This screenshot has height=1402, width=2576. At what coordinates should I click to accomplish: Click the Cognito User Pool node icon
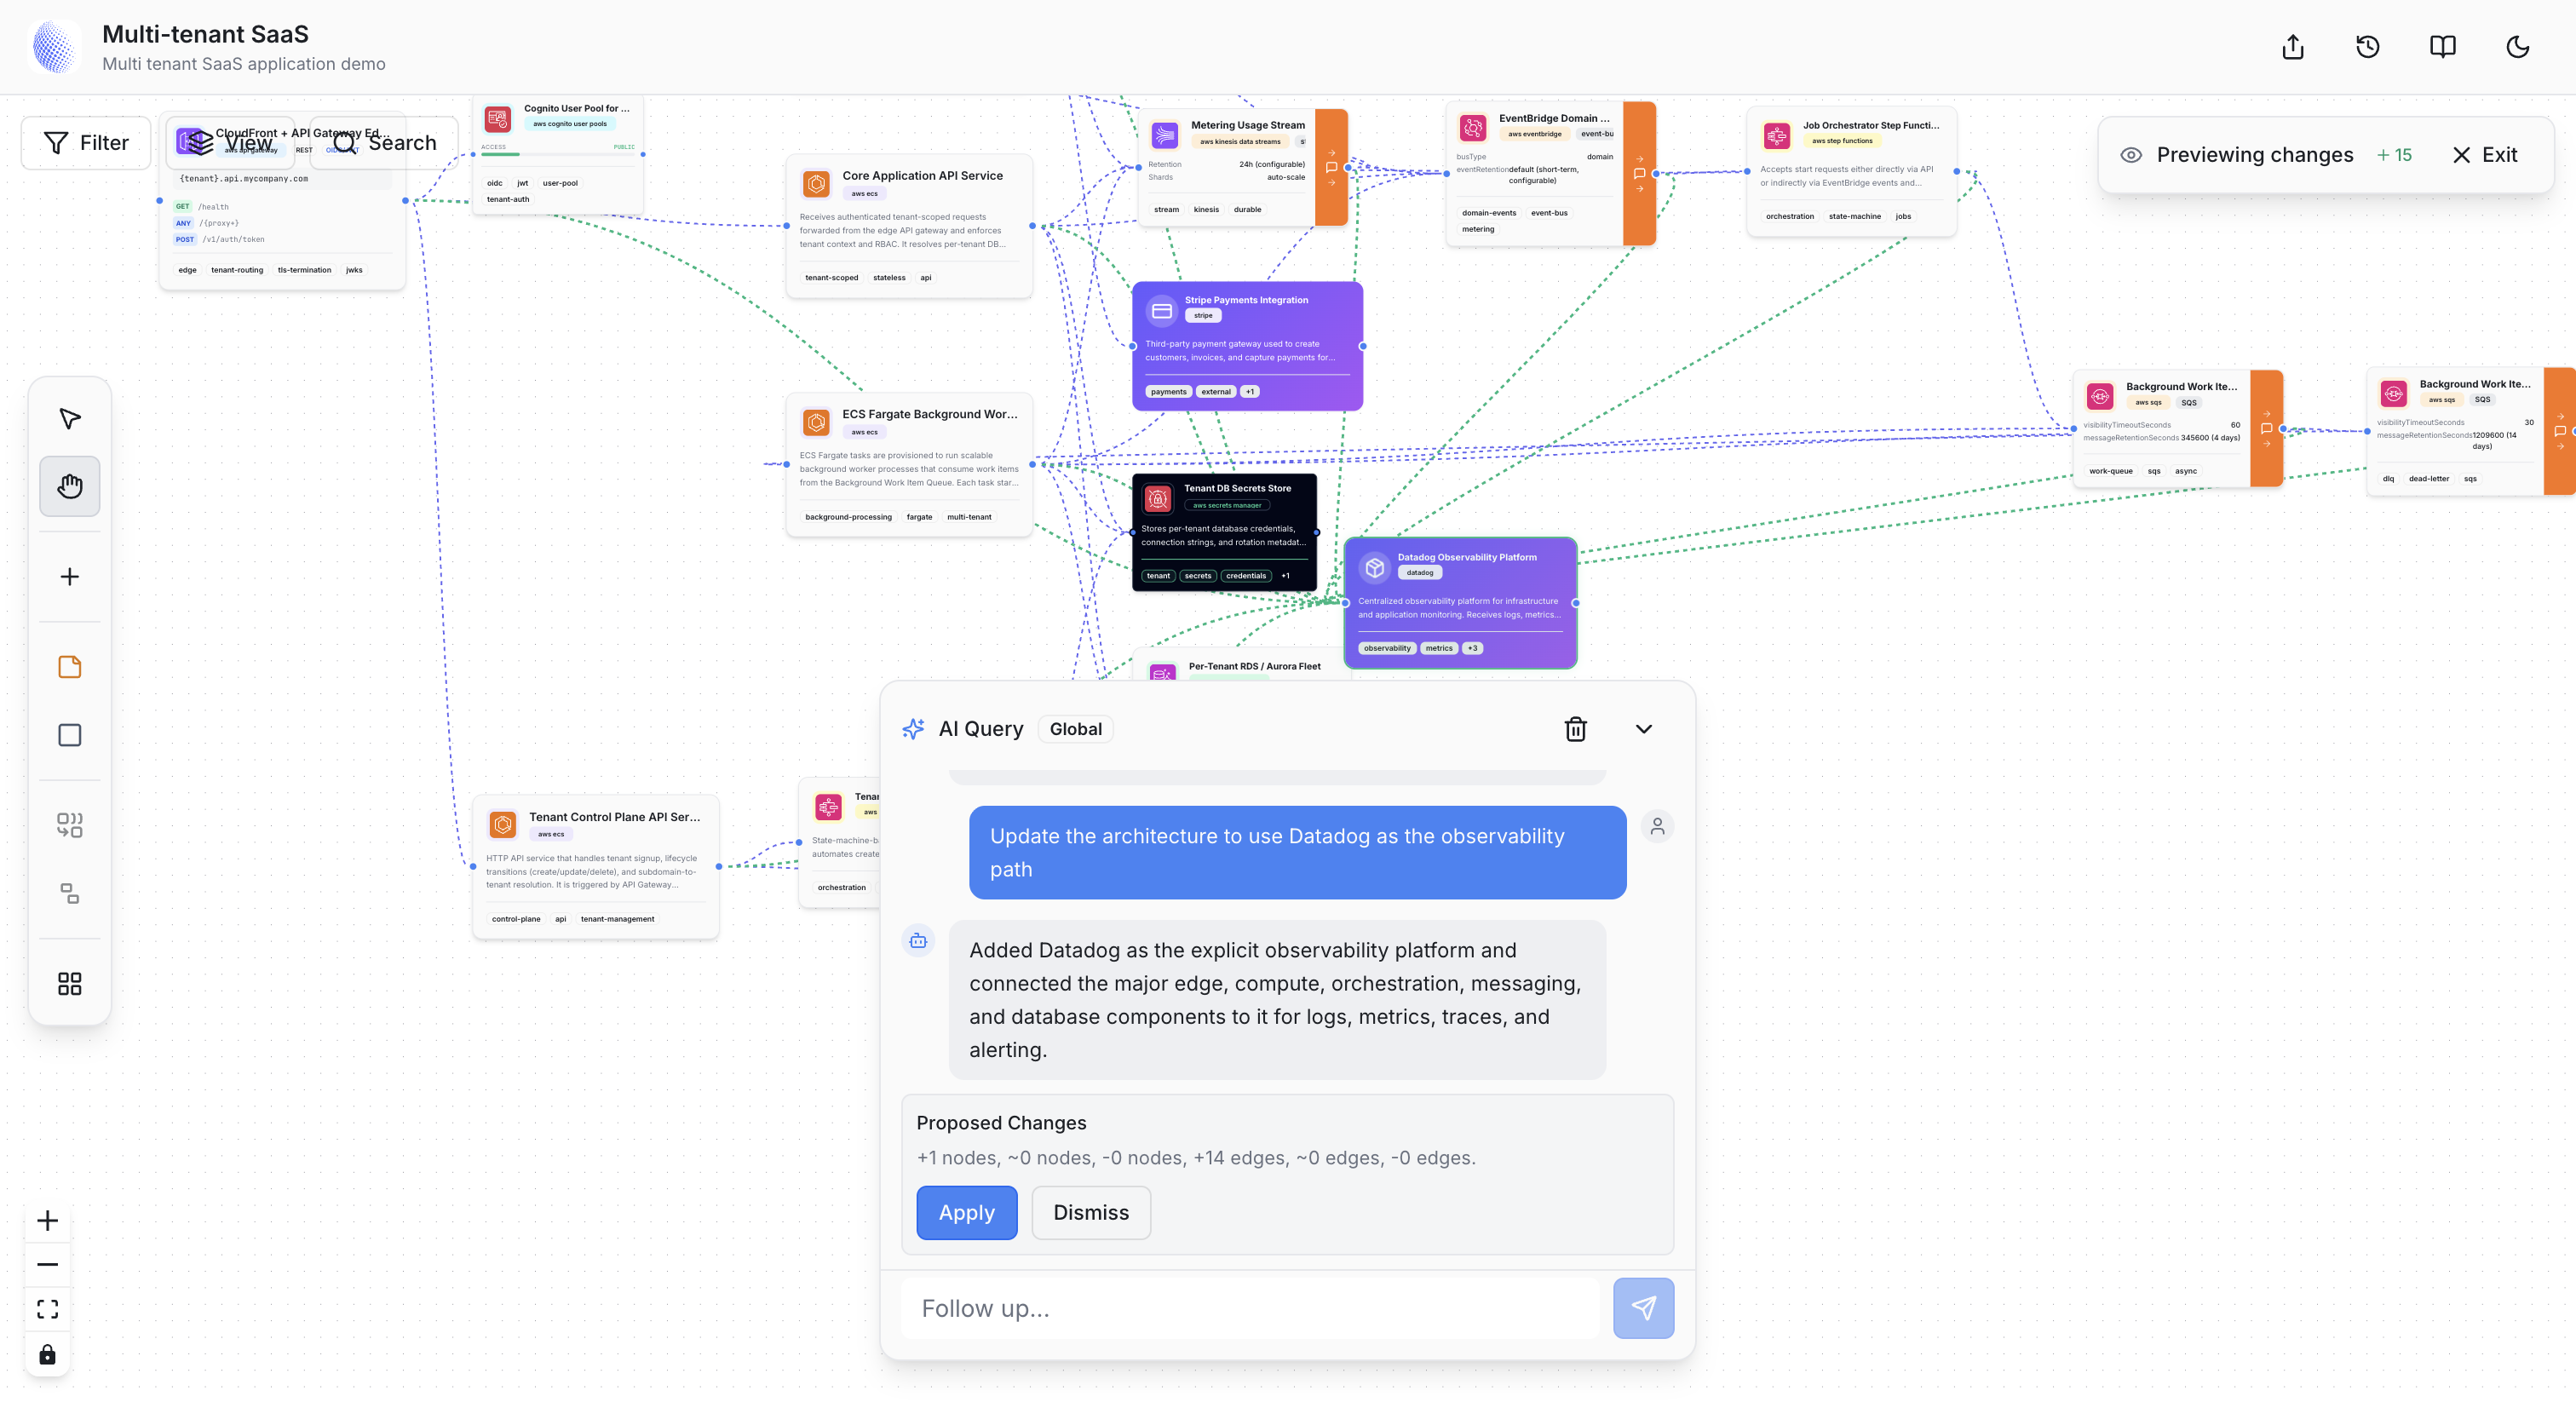497,120
